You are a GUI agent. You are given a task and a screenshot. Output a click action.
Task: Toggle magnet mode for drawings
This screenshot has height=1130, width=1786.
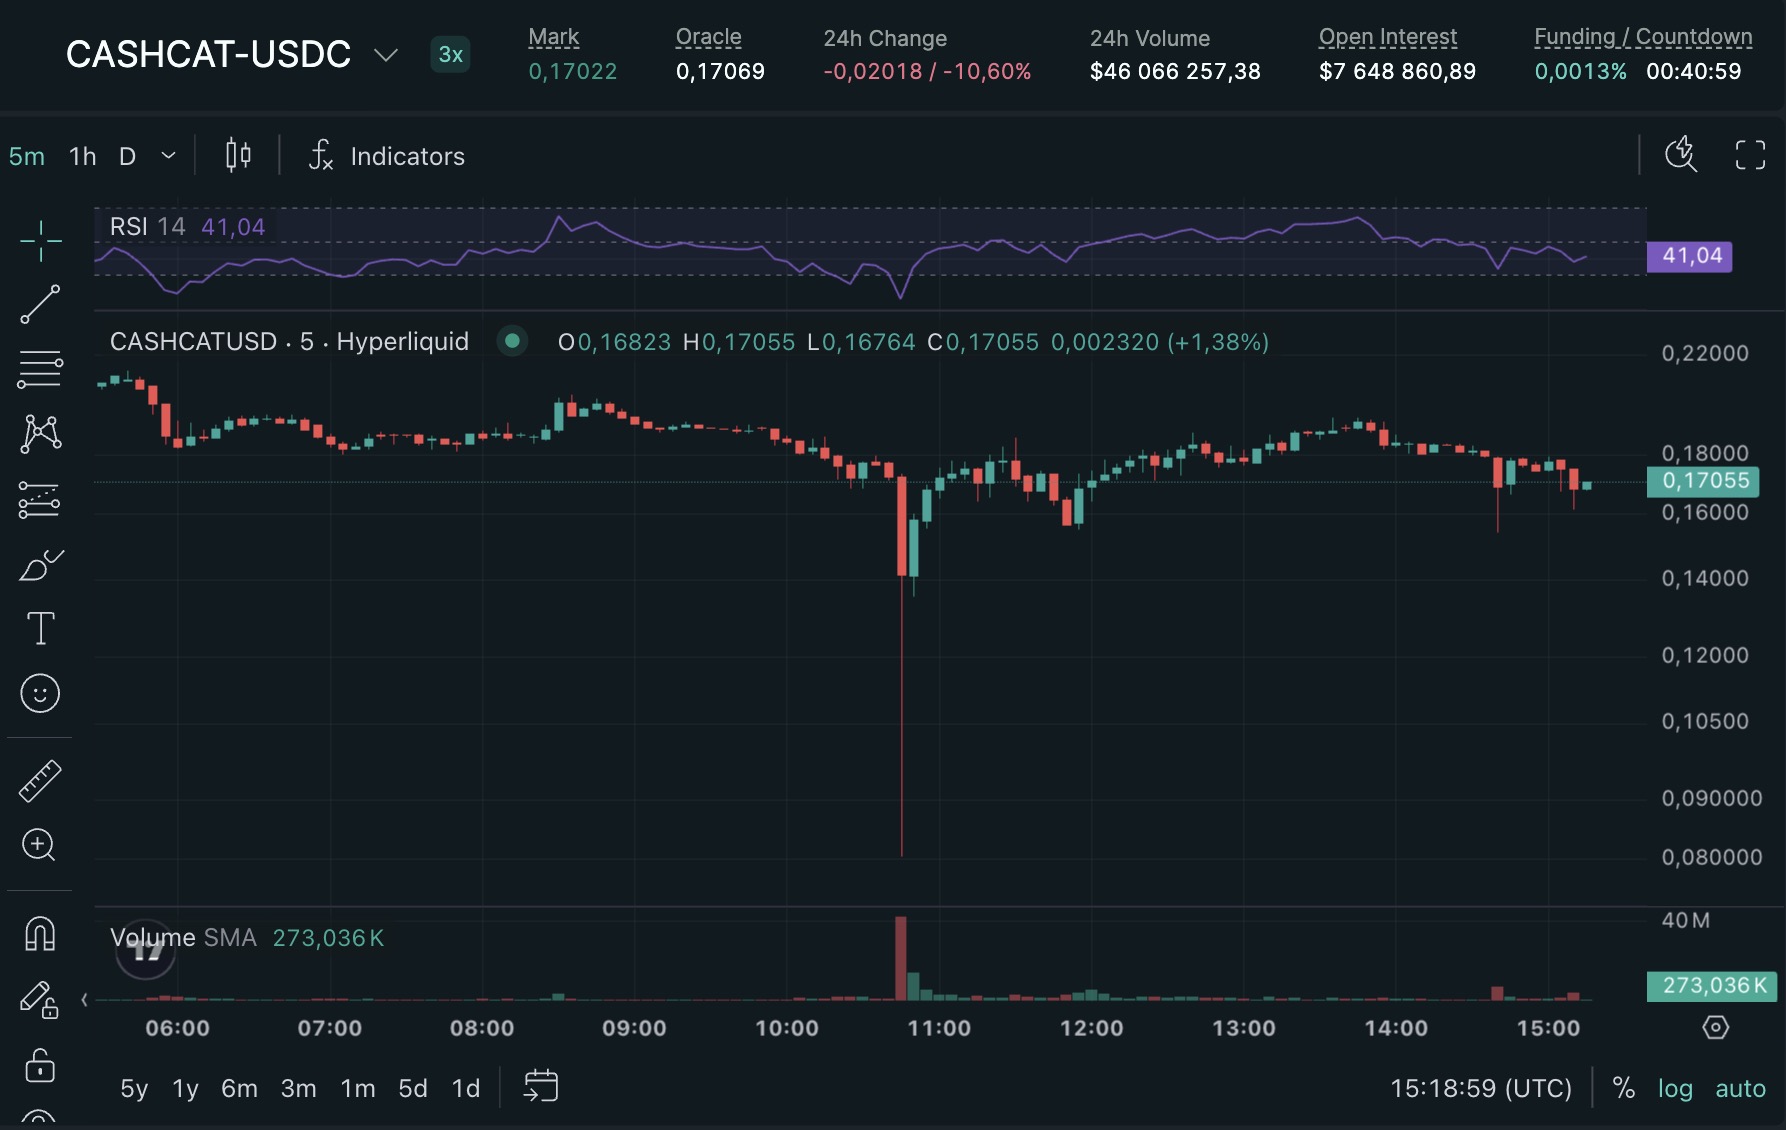pos(40,934)
